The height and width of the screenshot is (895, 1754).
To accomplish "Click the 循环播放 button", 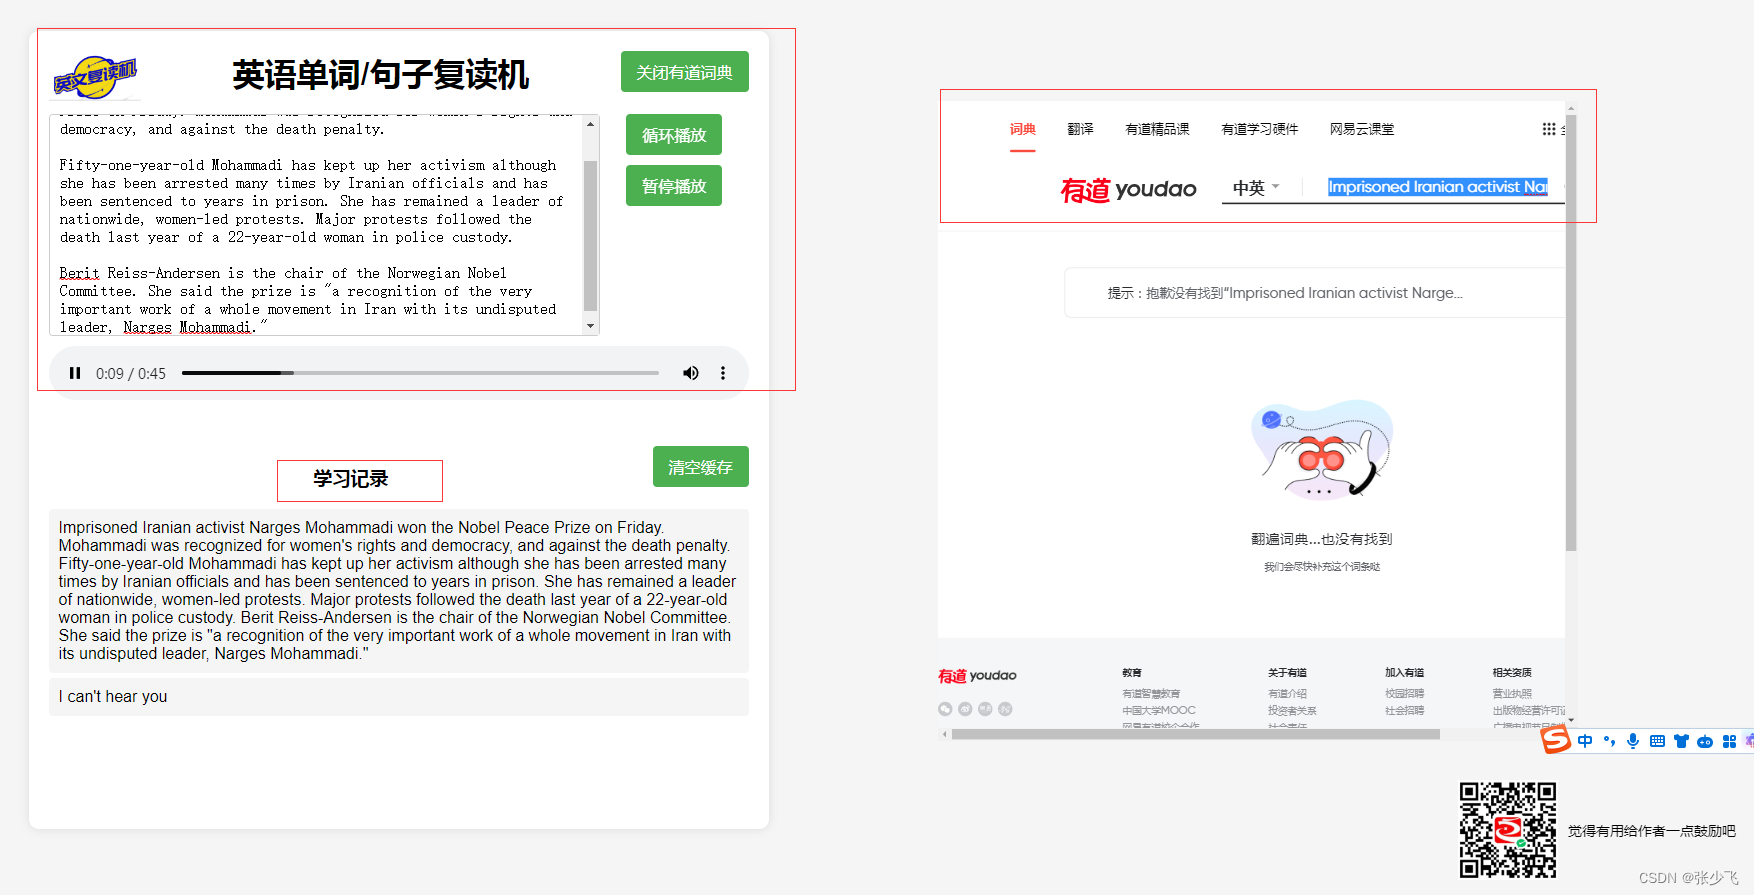I will (x=674, y=135).
